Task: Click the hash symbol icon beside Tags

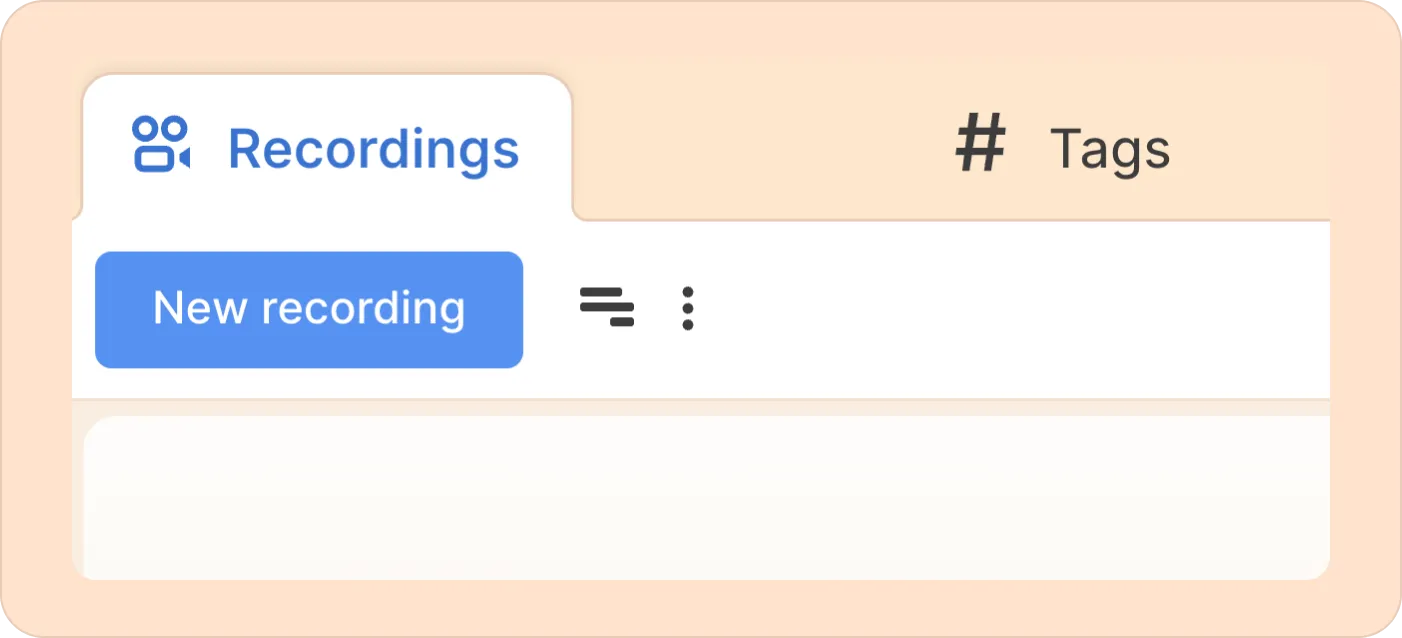Action: (x=980, y=144)
